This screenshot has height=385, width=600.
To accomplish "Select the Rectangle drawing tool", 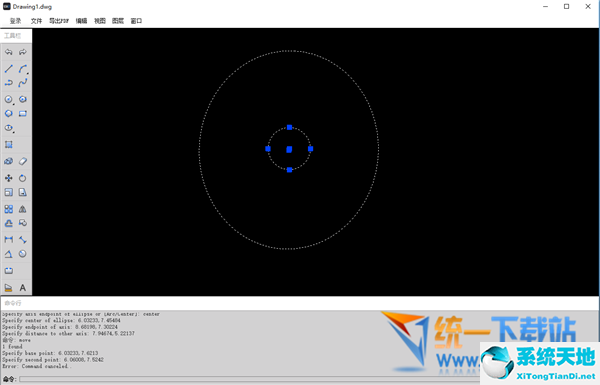I will [23, 114].
